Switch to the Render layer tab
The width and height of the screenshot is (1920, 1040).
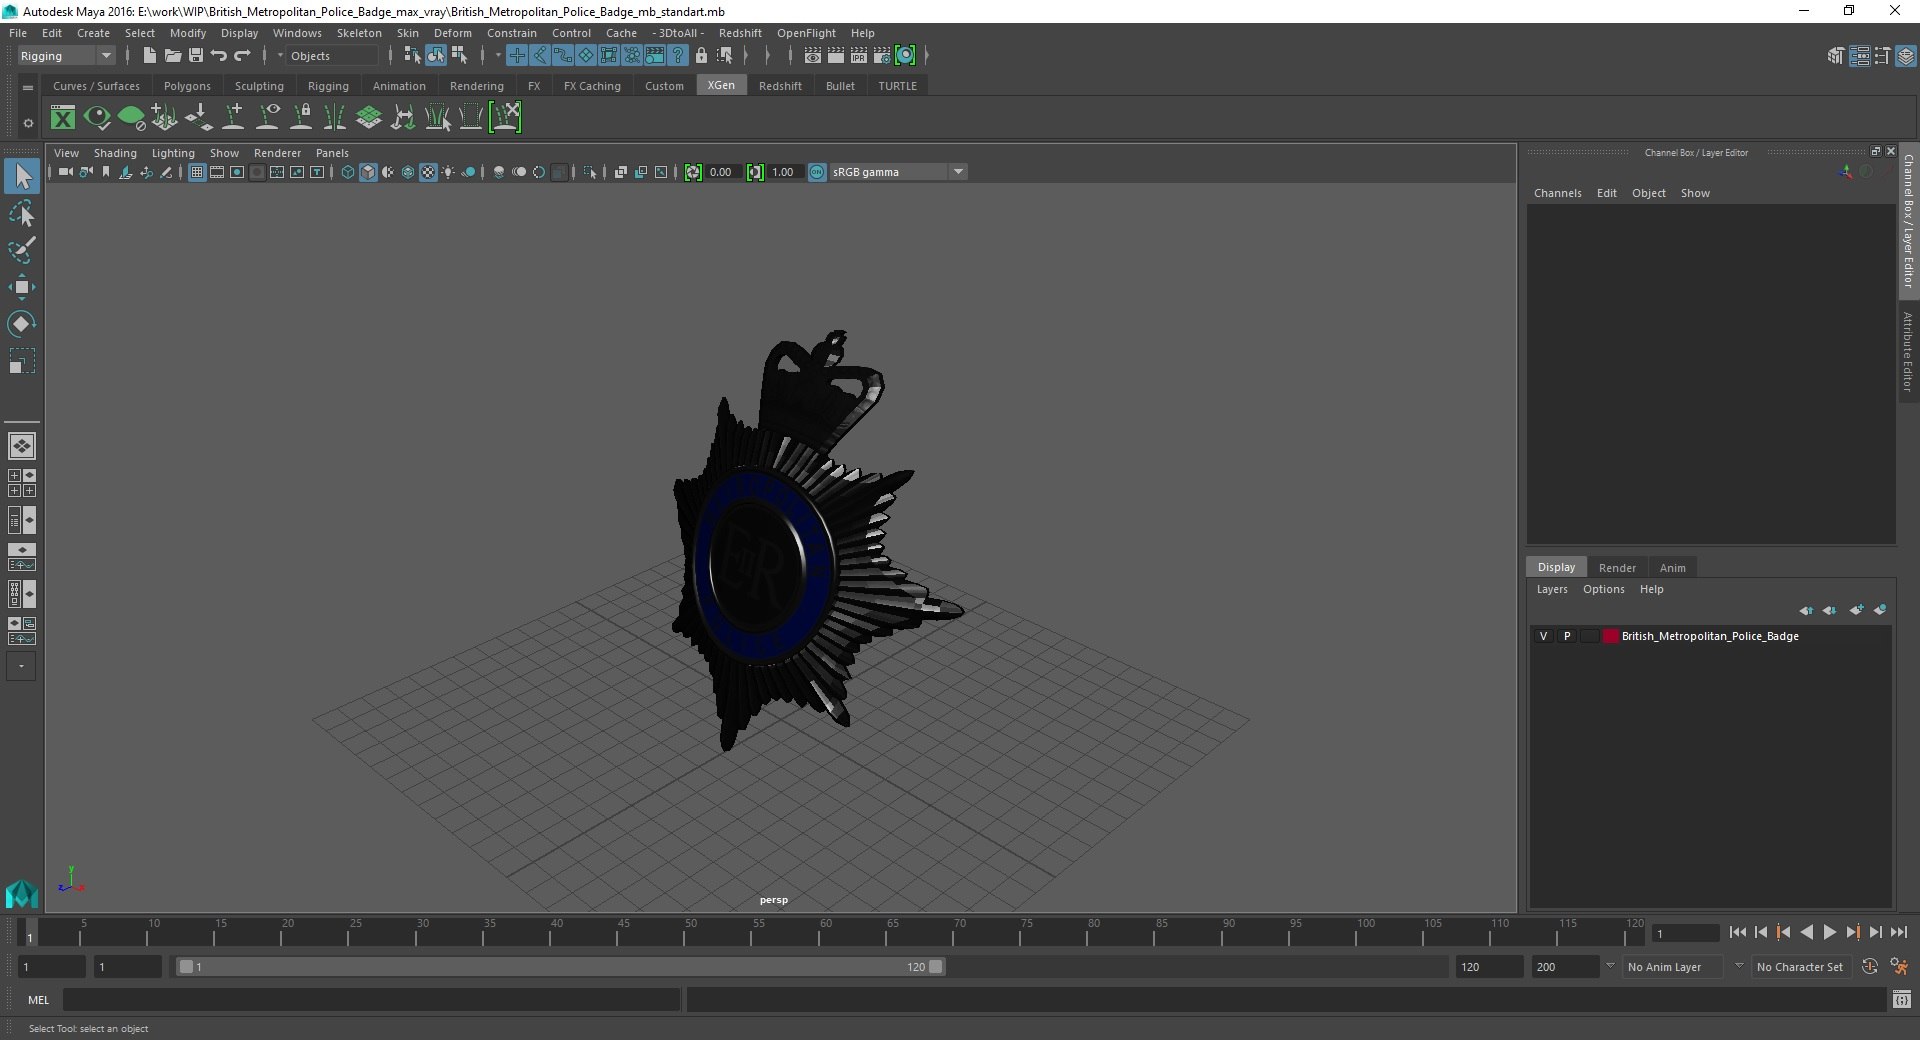(1617, 567)
